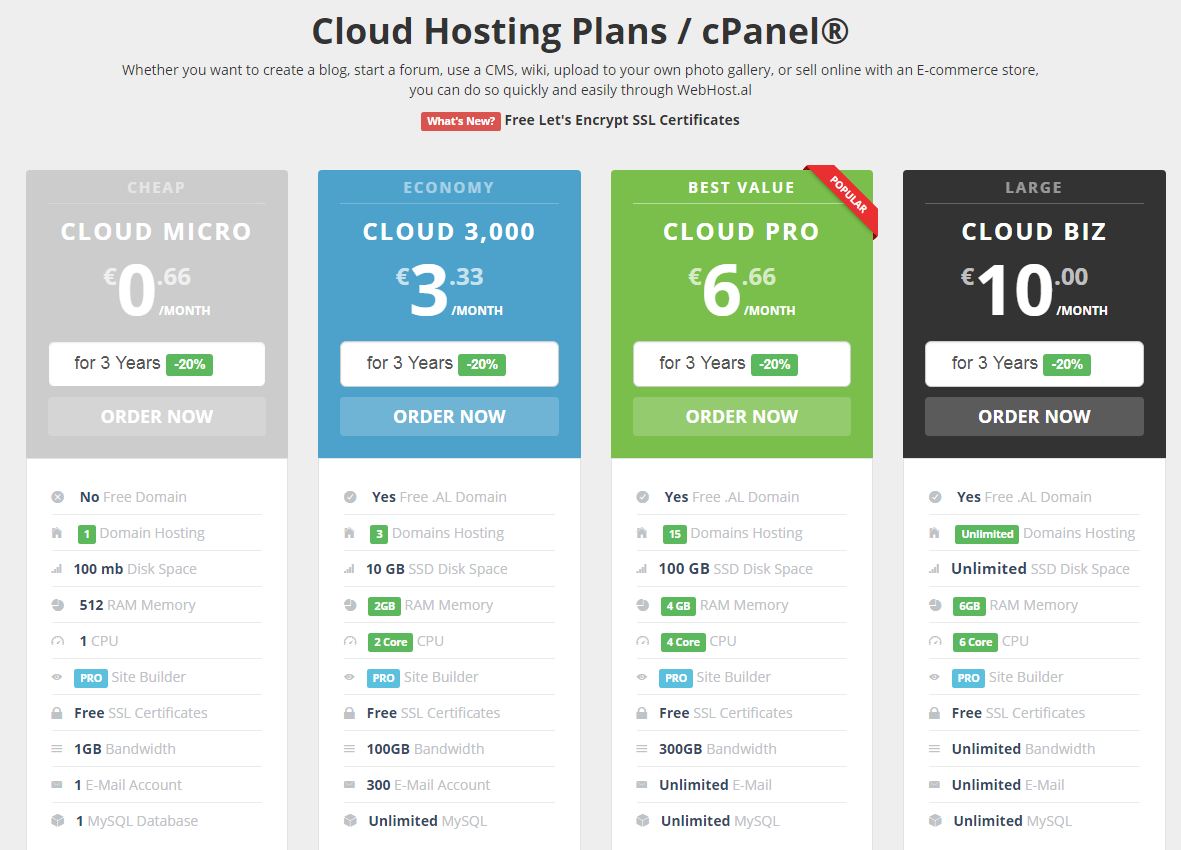Click the PRO badge in Cloud Biz column
This screenshot has width=1181, height=850.
[x=969, y=678]
